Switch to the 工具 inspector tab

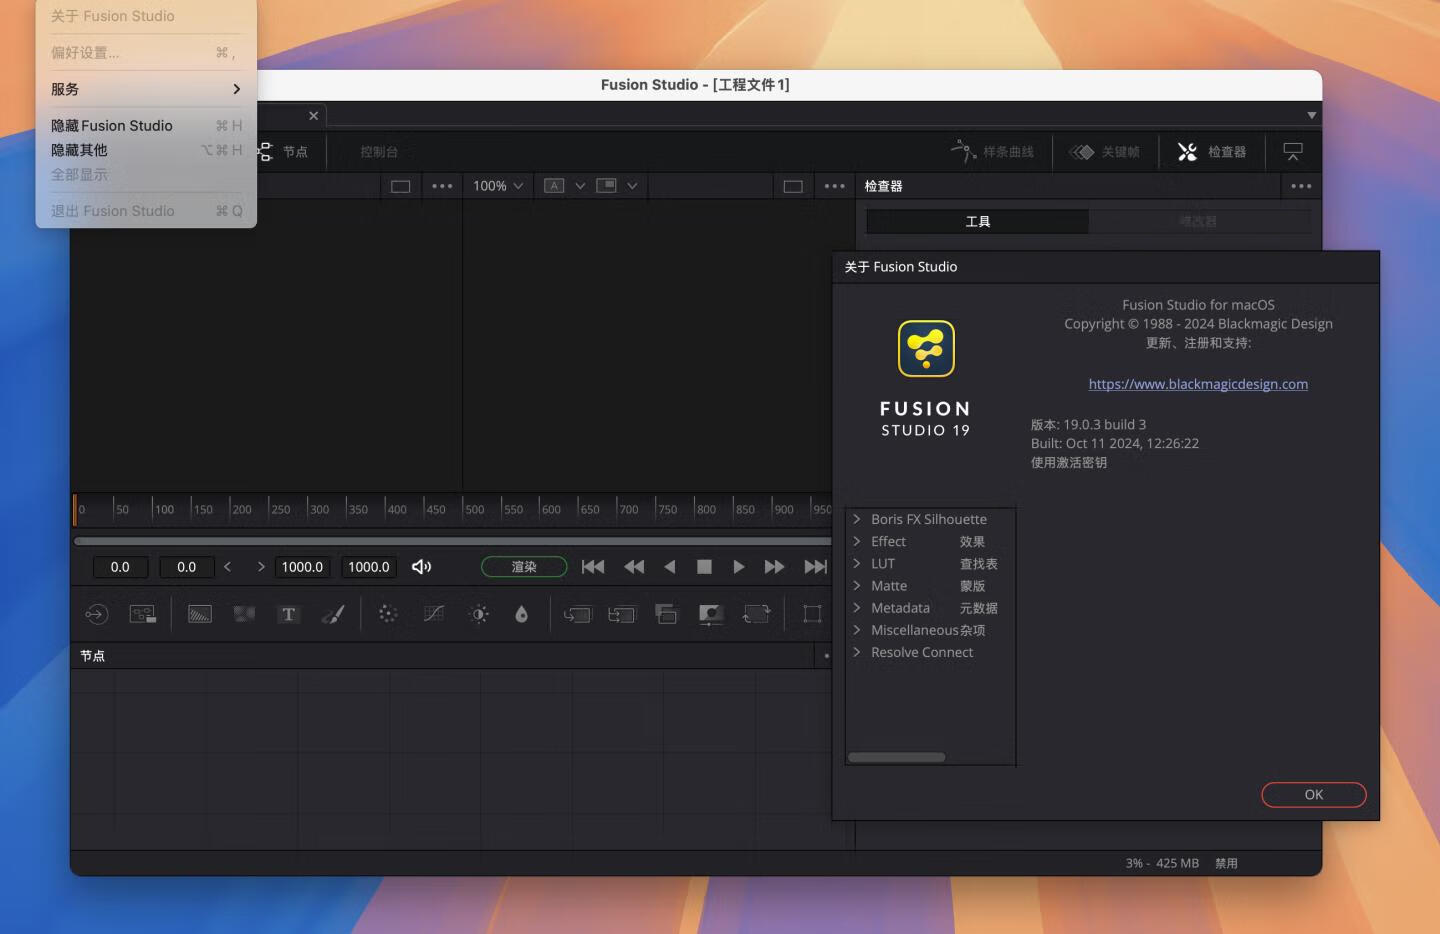pos(977,221)
